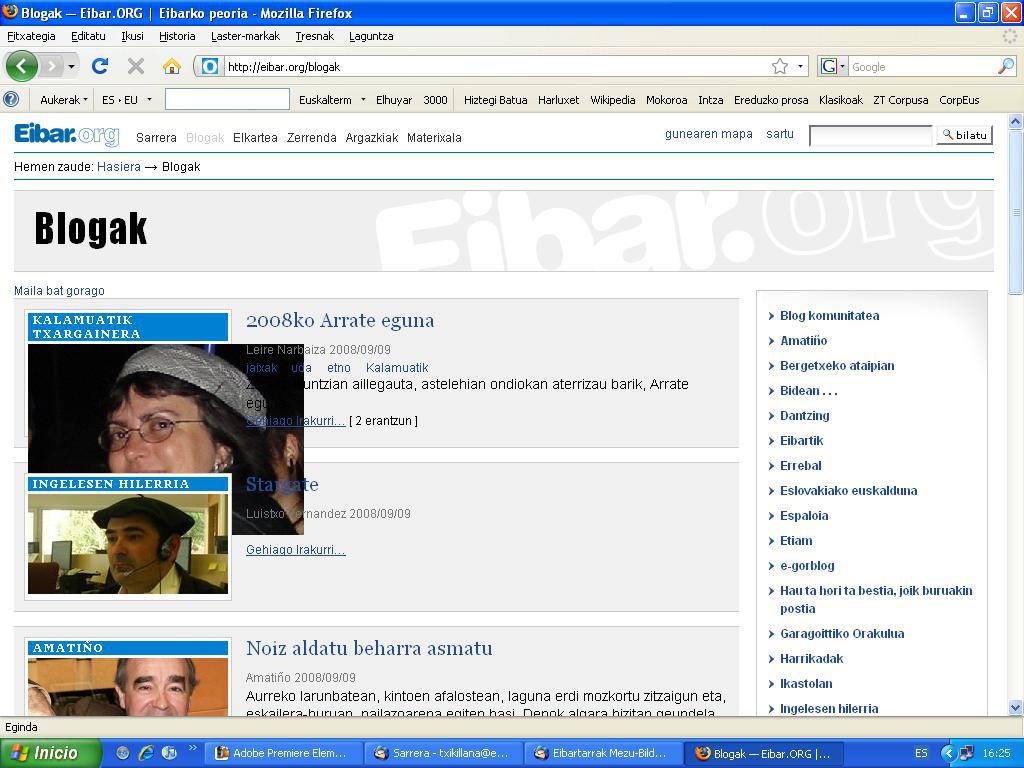Open the Tresnak menu

click(x=315, y=36)
